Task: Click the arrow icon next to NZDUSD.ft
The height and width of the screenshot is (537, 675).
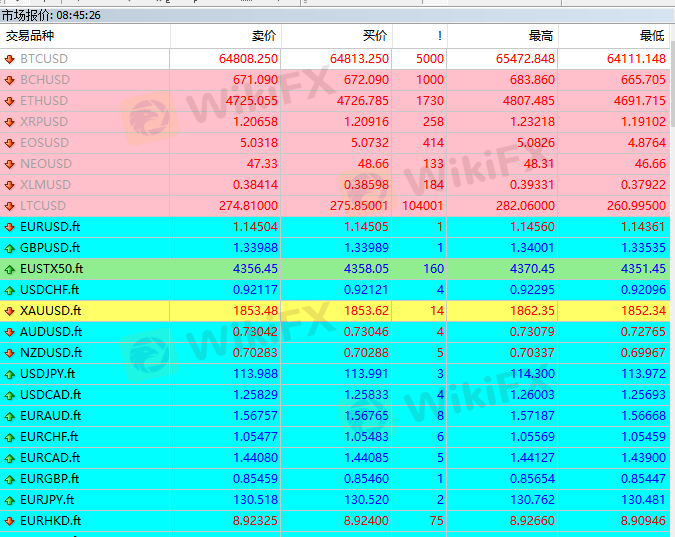Action: point(10,353)
